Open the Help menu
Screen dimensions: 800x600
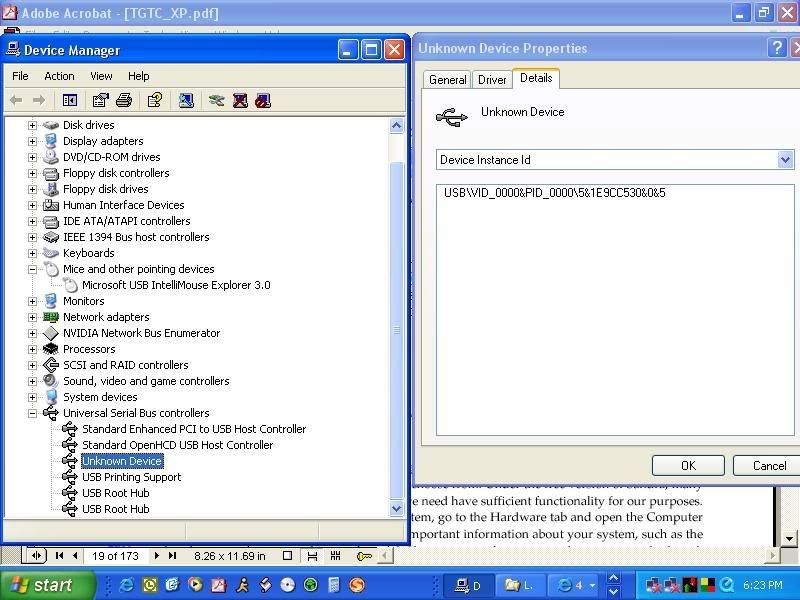[138, 76]
